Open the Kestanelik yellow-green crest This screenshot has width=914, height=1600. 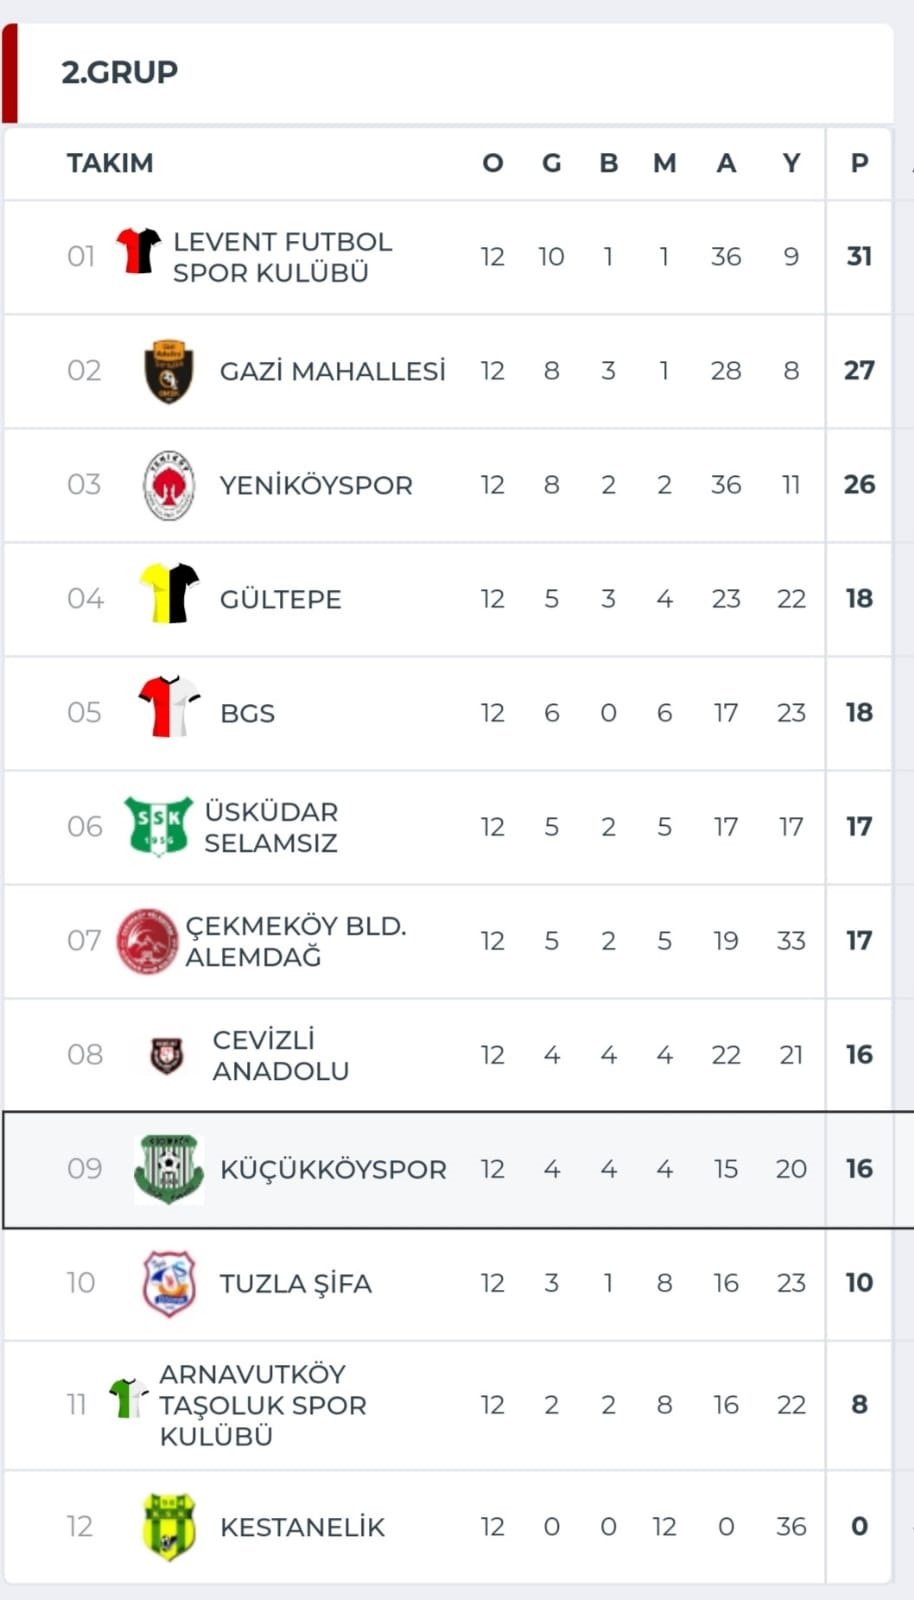coord(169,1527)
